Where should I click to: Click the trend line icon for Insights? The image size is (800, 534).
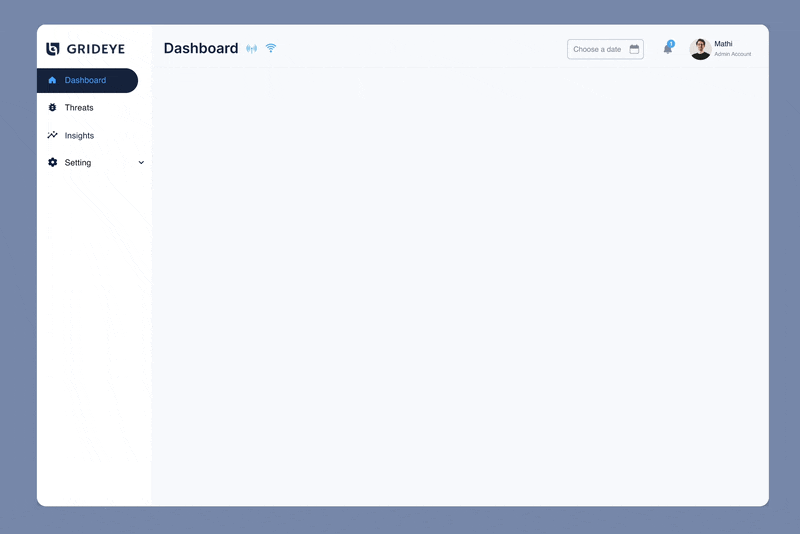tap(52, 135)
